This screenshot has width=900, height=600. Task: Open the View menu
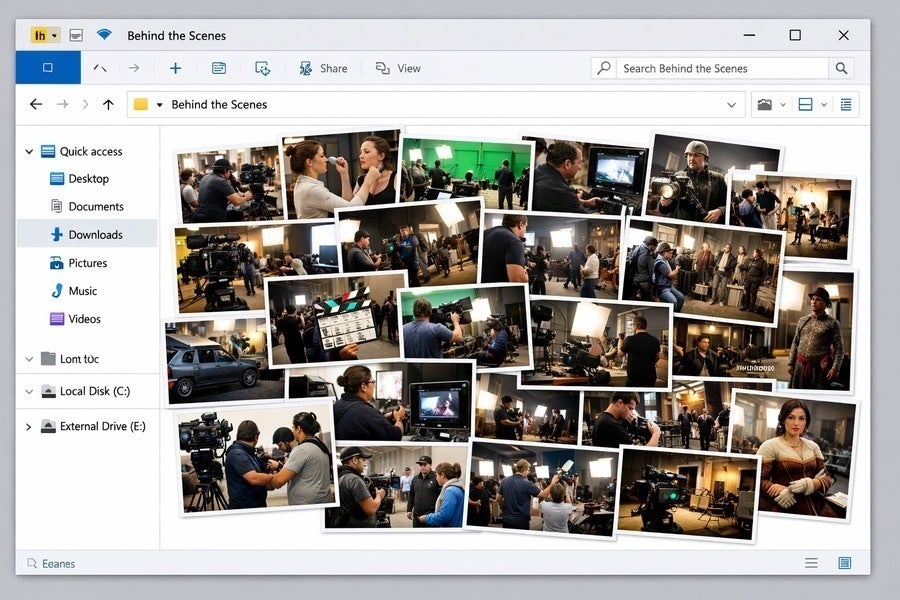coord(398,68)
